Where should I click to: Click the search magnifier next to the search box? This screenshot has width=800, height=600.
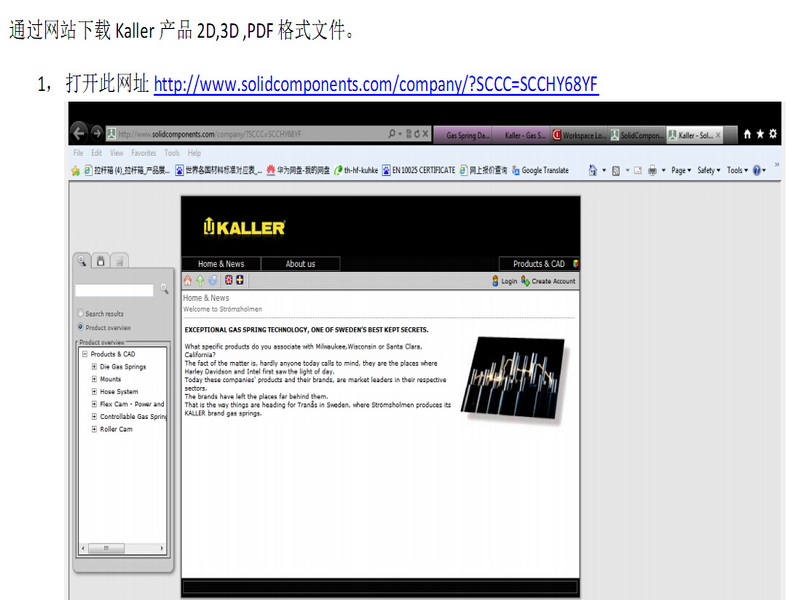[165, 290]
